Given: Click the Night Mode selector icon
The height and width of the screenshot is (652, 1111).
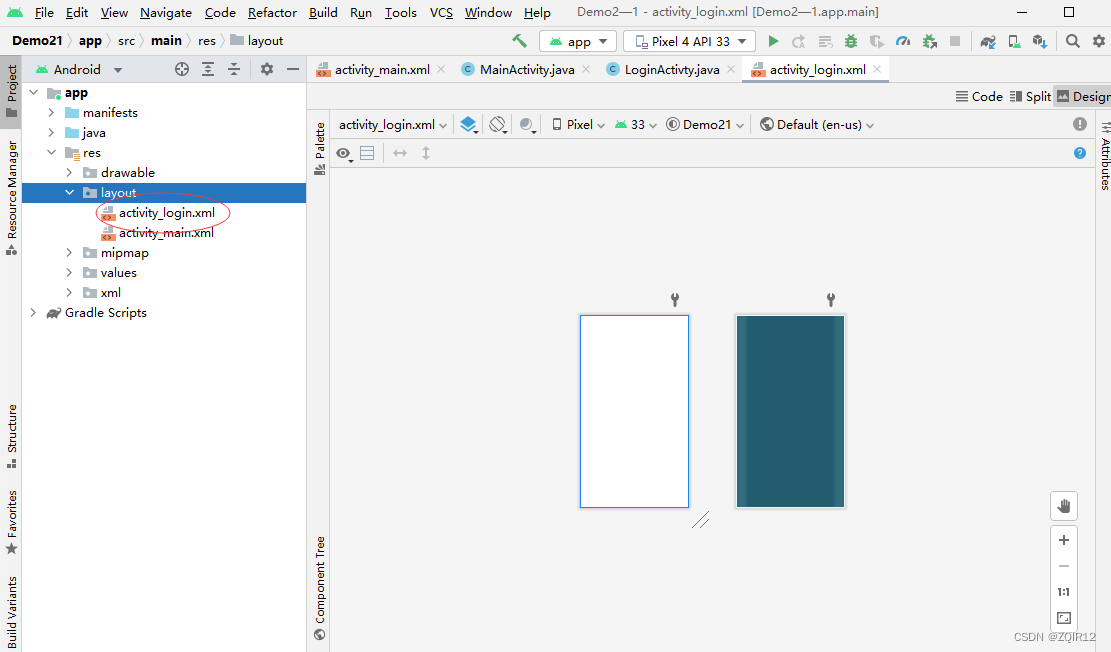Looking at the screenshot, I should pyautogui.click(x=527, y=125).
